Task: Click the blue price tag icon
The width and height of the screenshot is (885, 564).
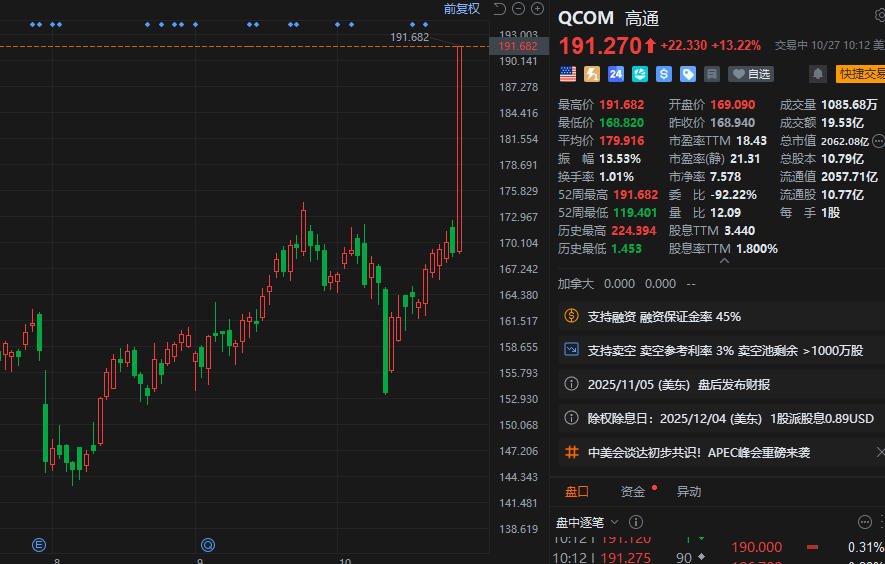Action: (688, 74)
